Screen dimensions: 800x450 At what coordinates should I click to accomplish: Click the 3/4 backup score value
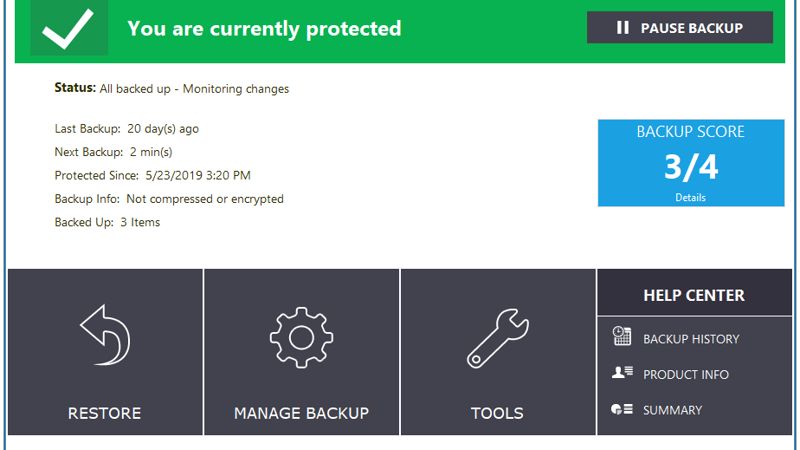691,167
